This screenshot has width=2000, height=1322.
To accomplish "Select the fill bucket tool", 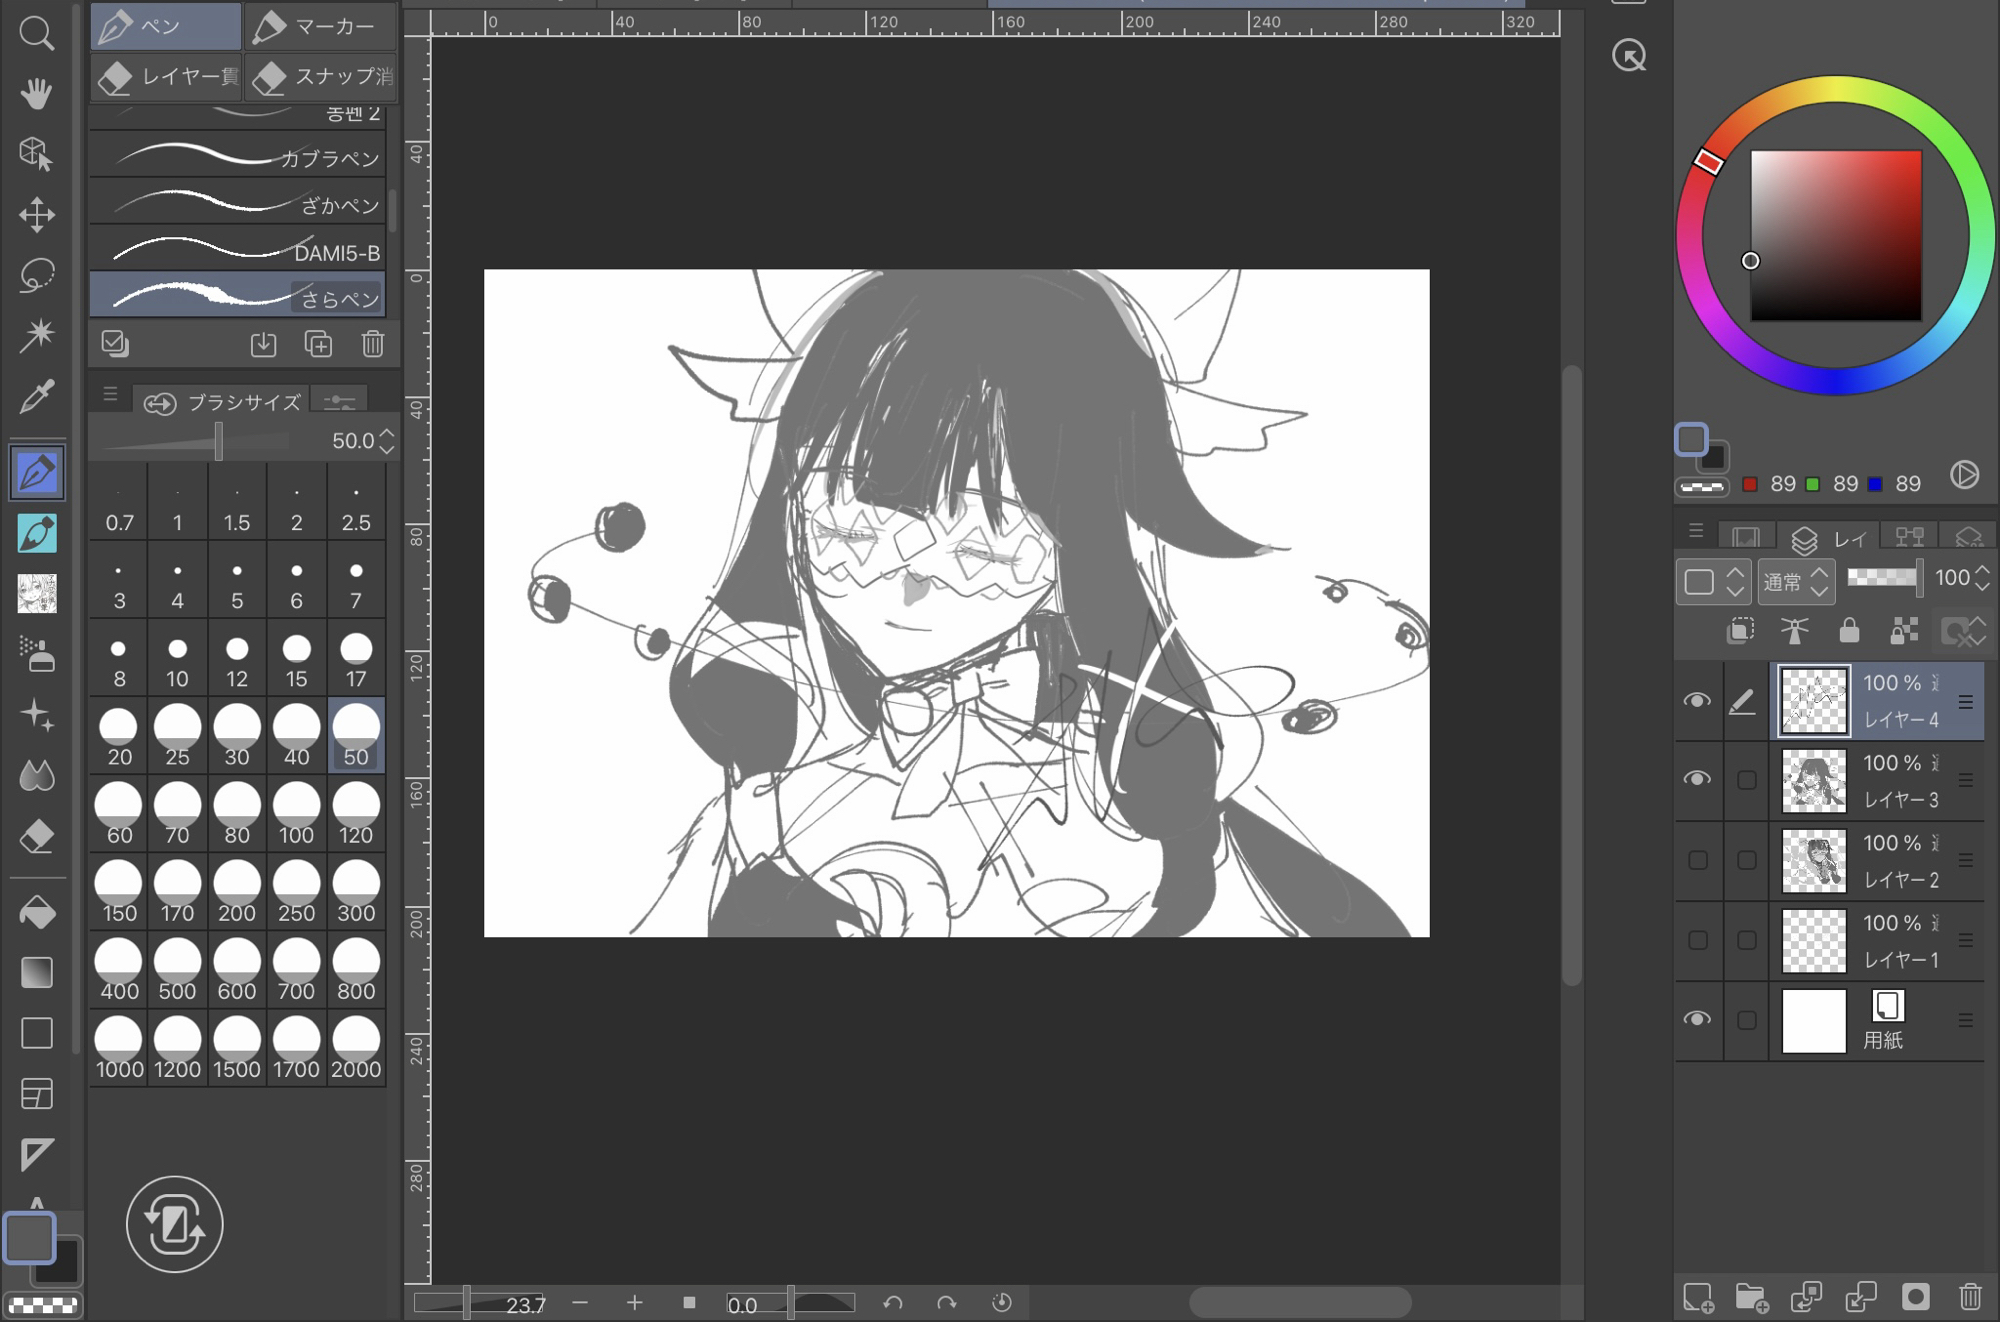I will tap(36, 912).
